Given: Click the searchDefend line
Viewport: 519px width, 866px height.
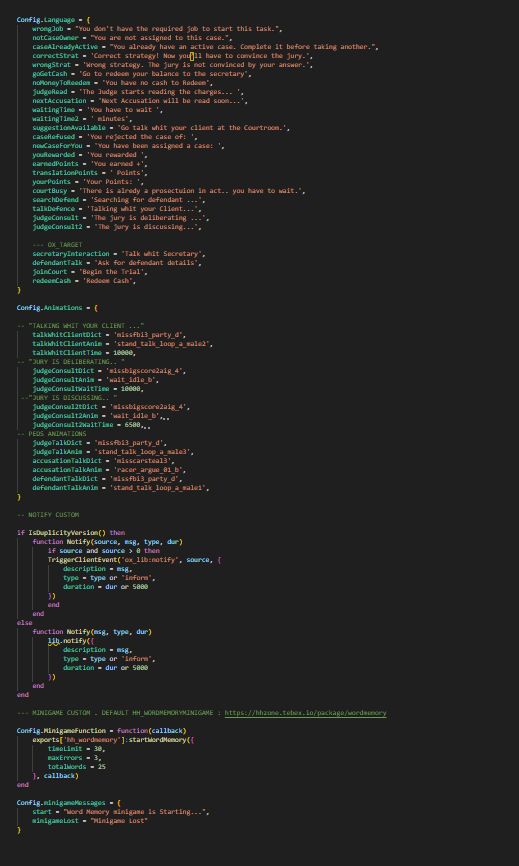Looking at the screenshot, I should [119, 200].
